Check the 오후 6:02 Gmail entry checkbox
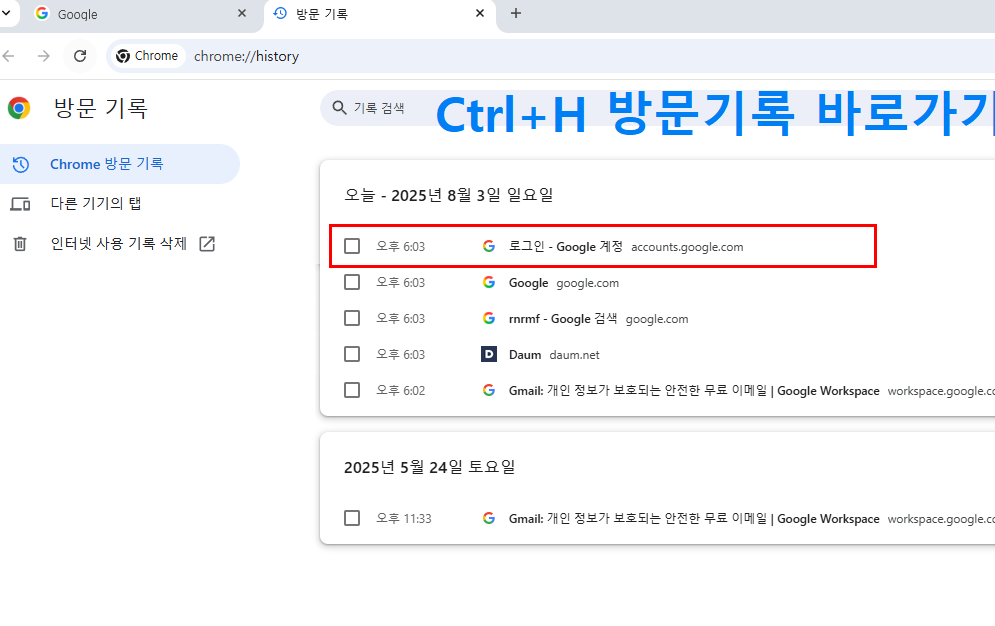This screenshot has height=626, width=995. coord(352,390)
